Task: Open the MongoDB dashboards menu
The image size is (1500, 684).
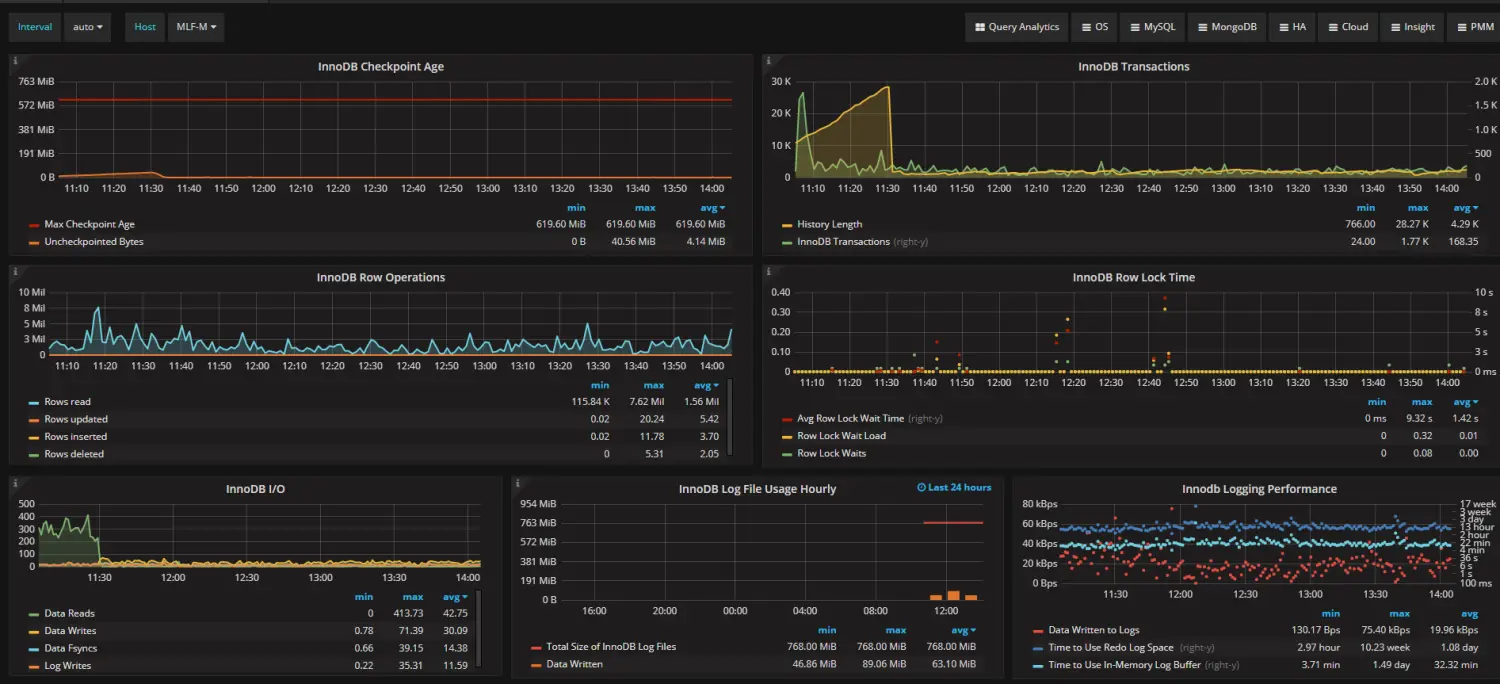Action: (1226, 27)
